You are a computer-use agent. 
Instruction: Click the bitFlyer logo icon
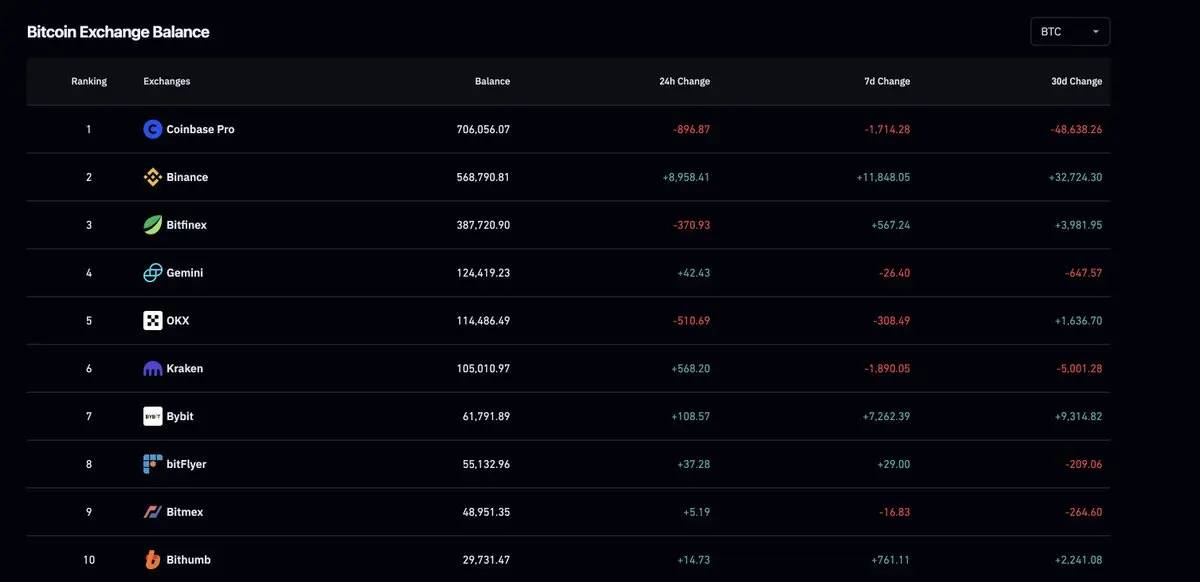coord(152,464)
